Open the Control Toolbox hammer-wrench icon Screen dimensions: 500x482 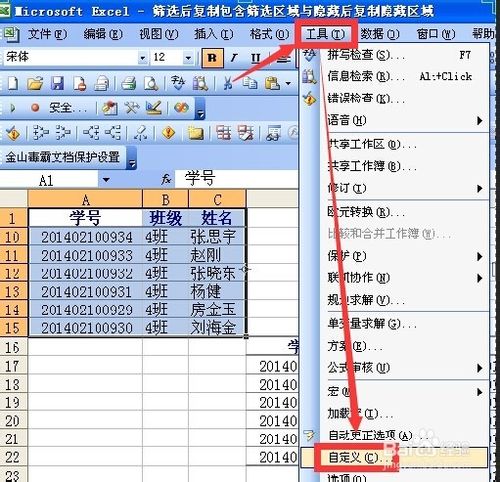click(132, 108)
